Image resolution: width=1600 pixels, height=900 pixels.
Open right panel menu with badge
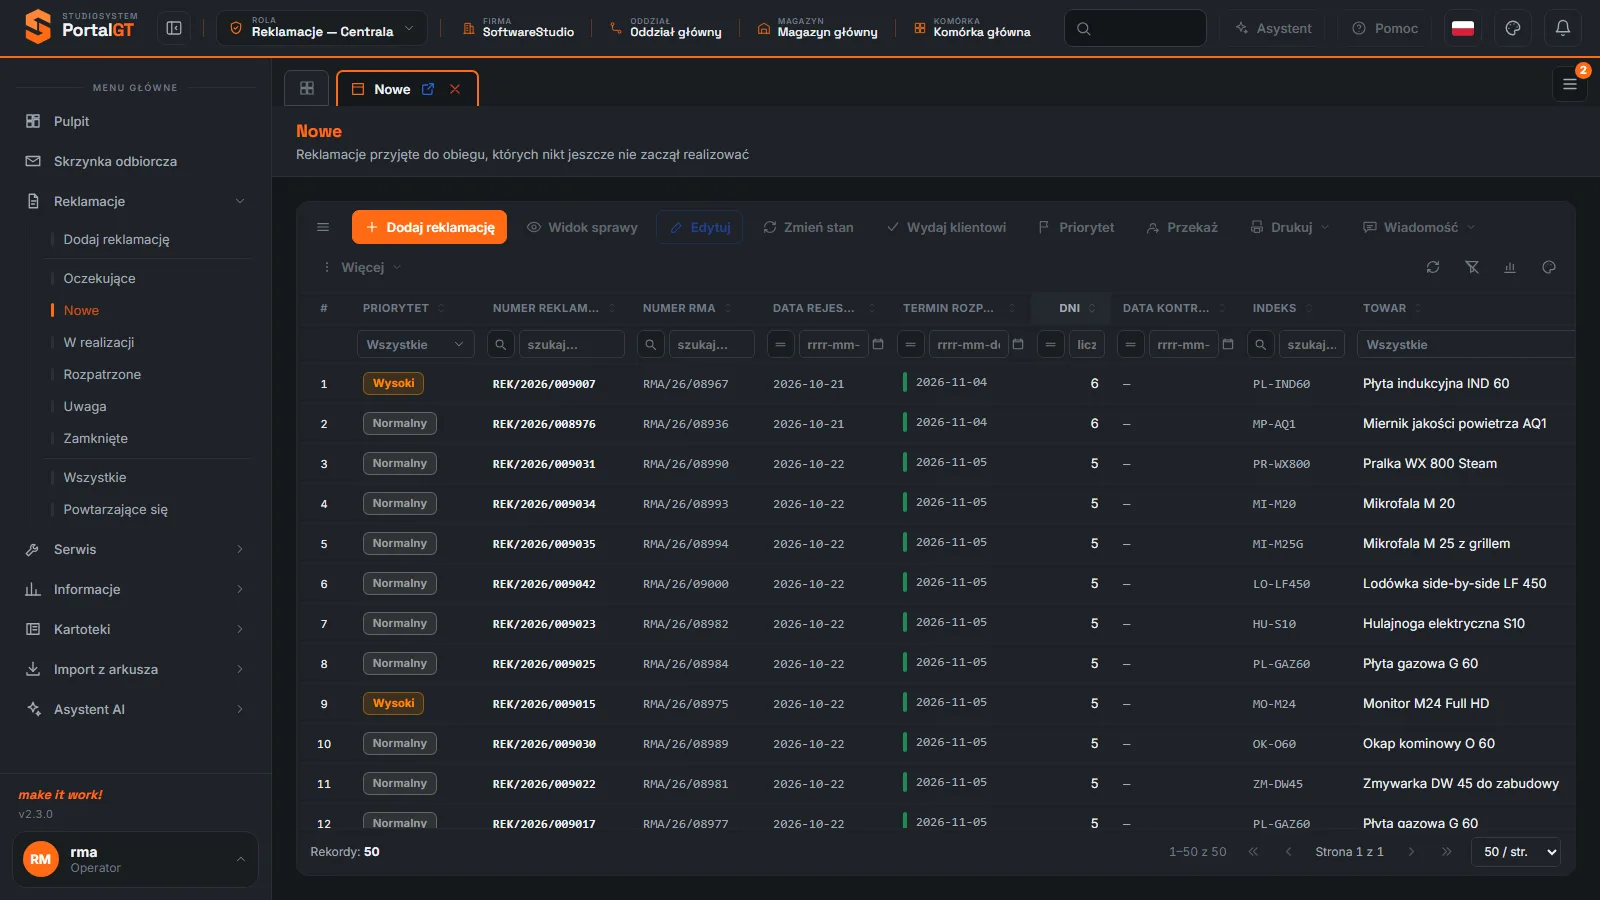point(1570,84)
